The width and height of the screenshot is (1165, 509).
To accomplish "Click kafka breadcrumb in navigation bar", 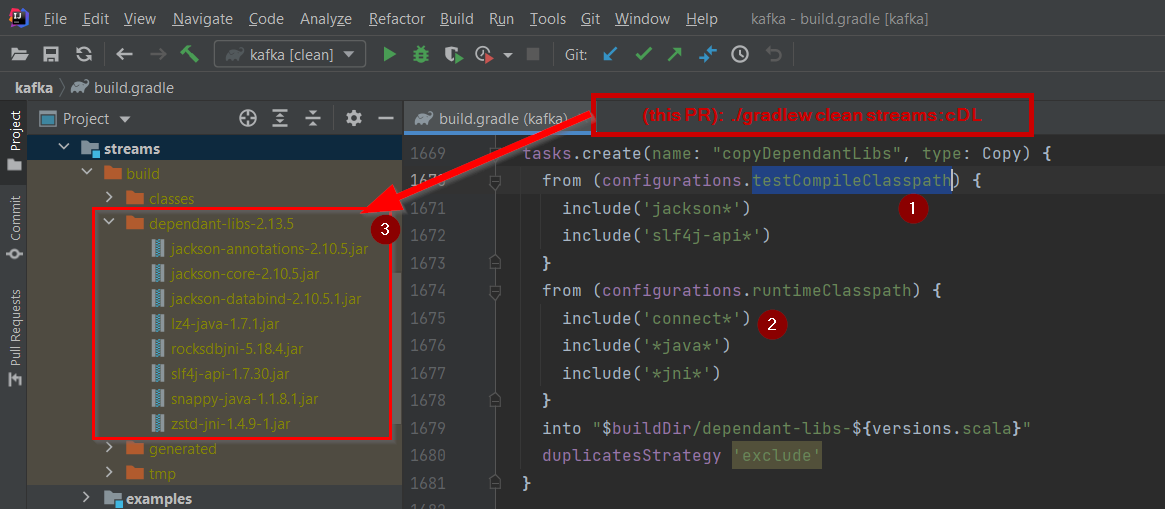I will pyautogui.click(x=33, y=88).
